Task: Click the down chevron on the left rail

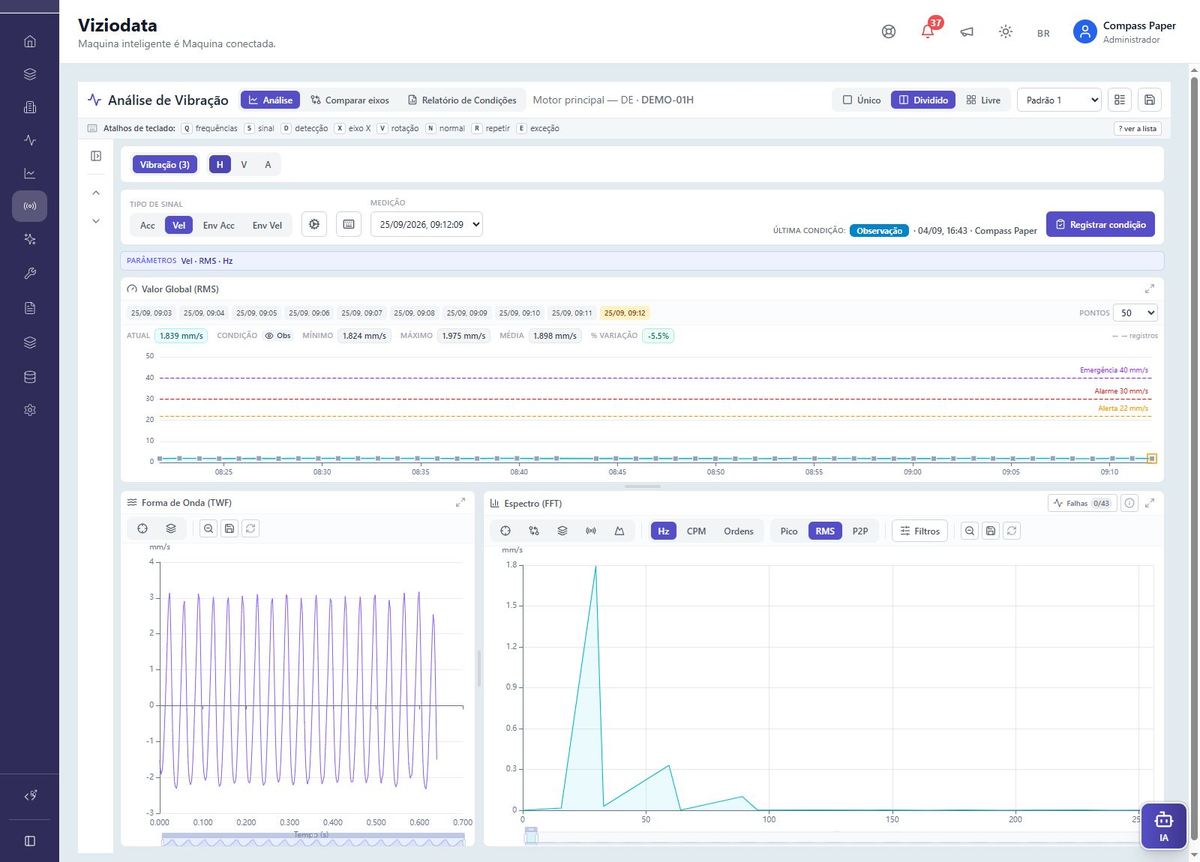Action: (x=96, y=220)
